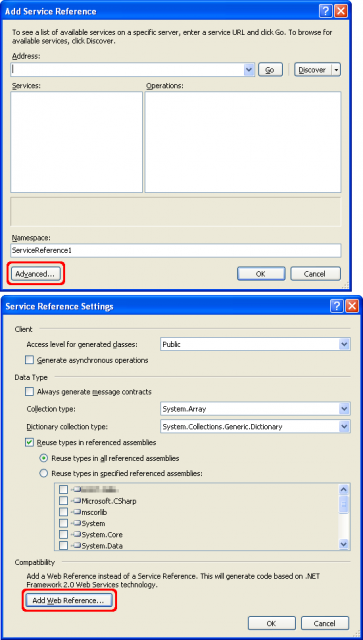Click Go next to Address field
Image resolution: width=363 pixels, height=640 pixels.
pyautogui.click(x=270, y=70)
